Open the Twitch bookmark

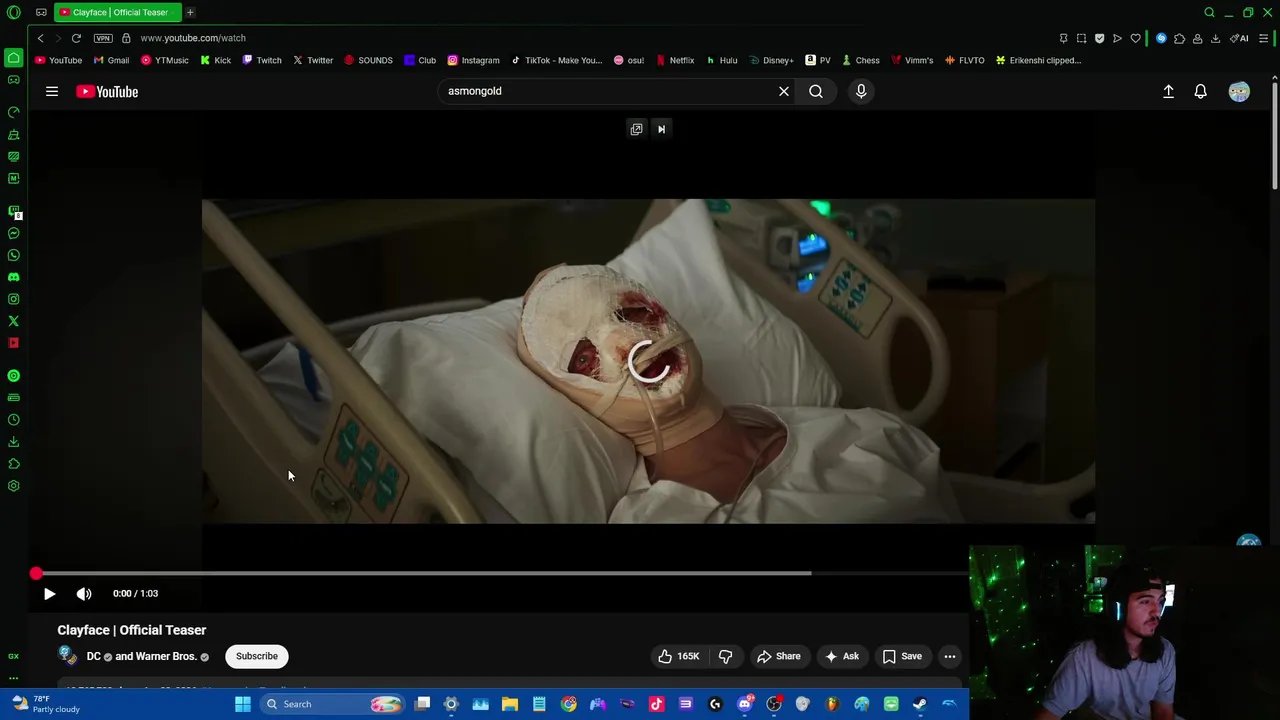[x=262, y=60]
